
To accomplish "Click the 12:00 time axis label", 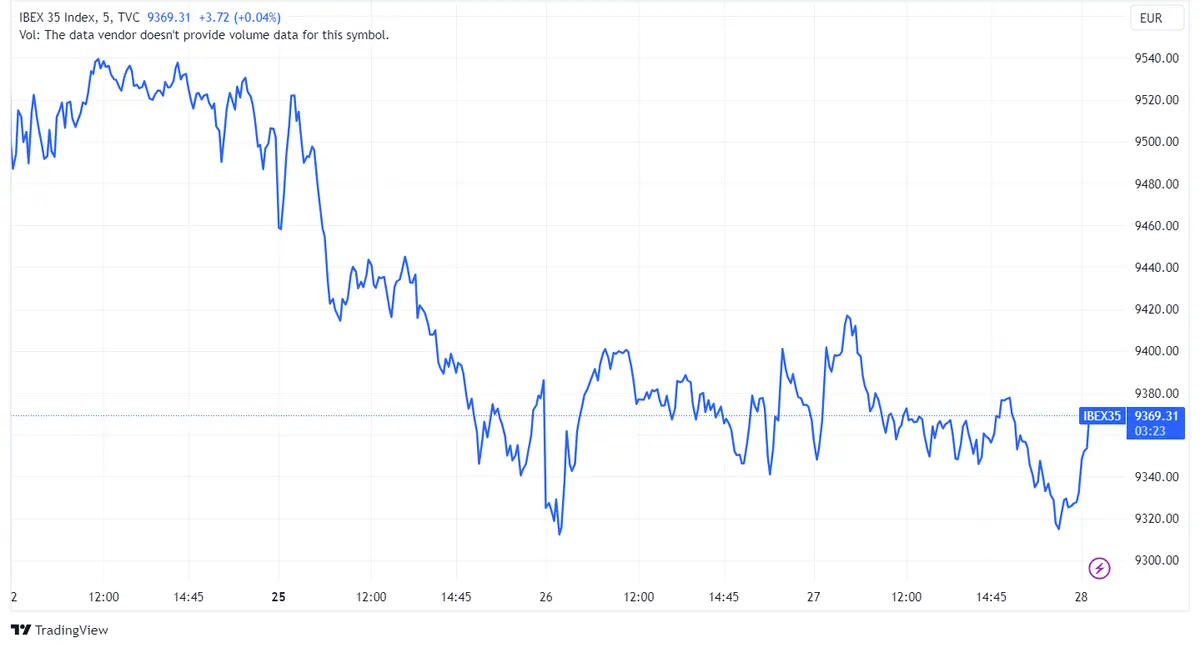I will click(x=104, y=596).
